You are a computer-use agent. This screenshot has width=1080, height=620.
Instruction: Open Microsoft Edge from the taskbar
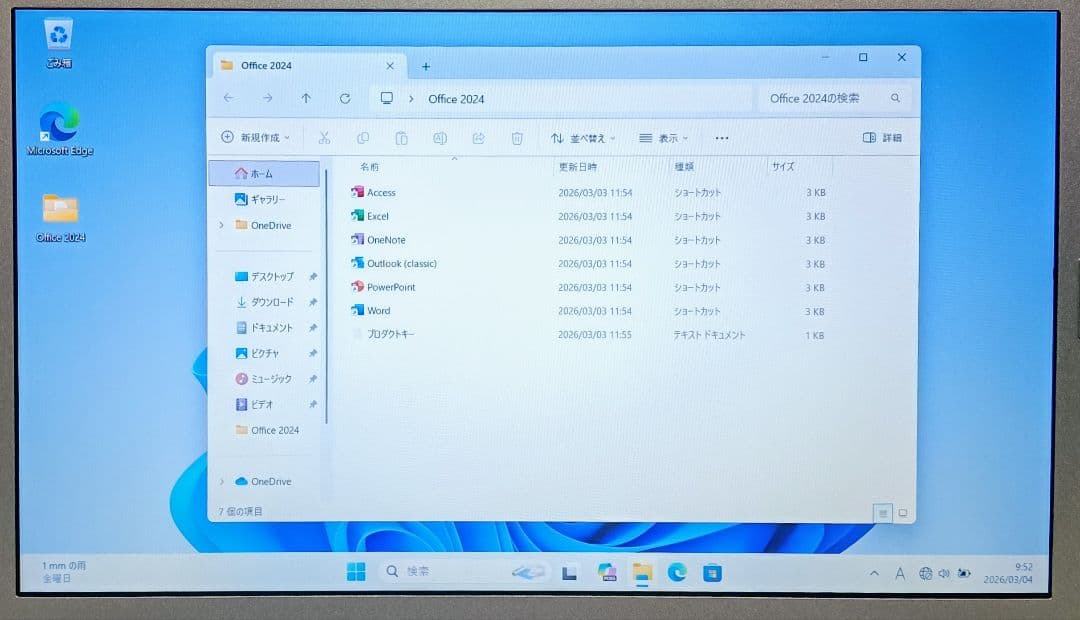pyautogui.click(x=676, y=572)
